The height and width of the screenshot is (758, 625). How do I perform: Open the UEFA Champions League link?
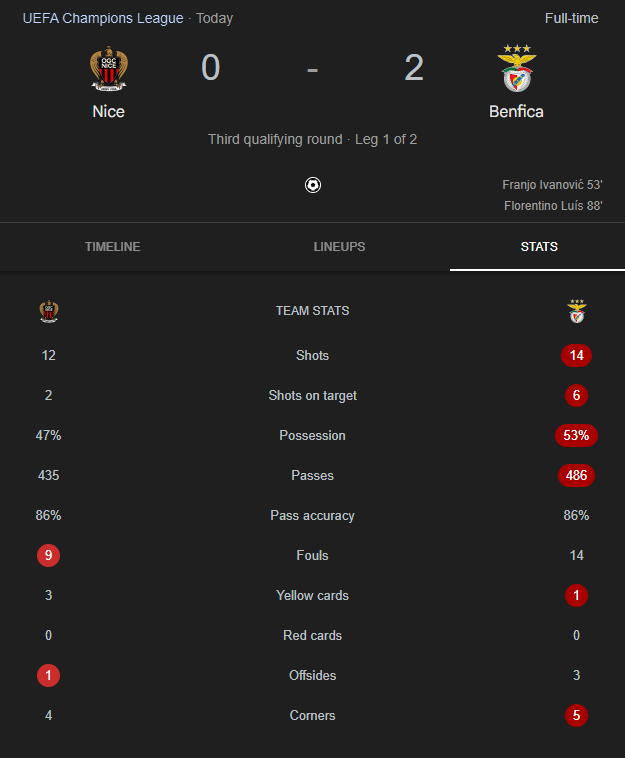click(103, 18)
